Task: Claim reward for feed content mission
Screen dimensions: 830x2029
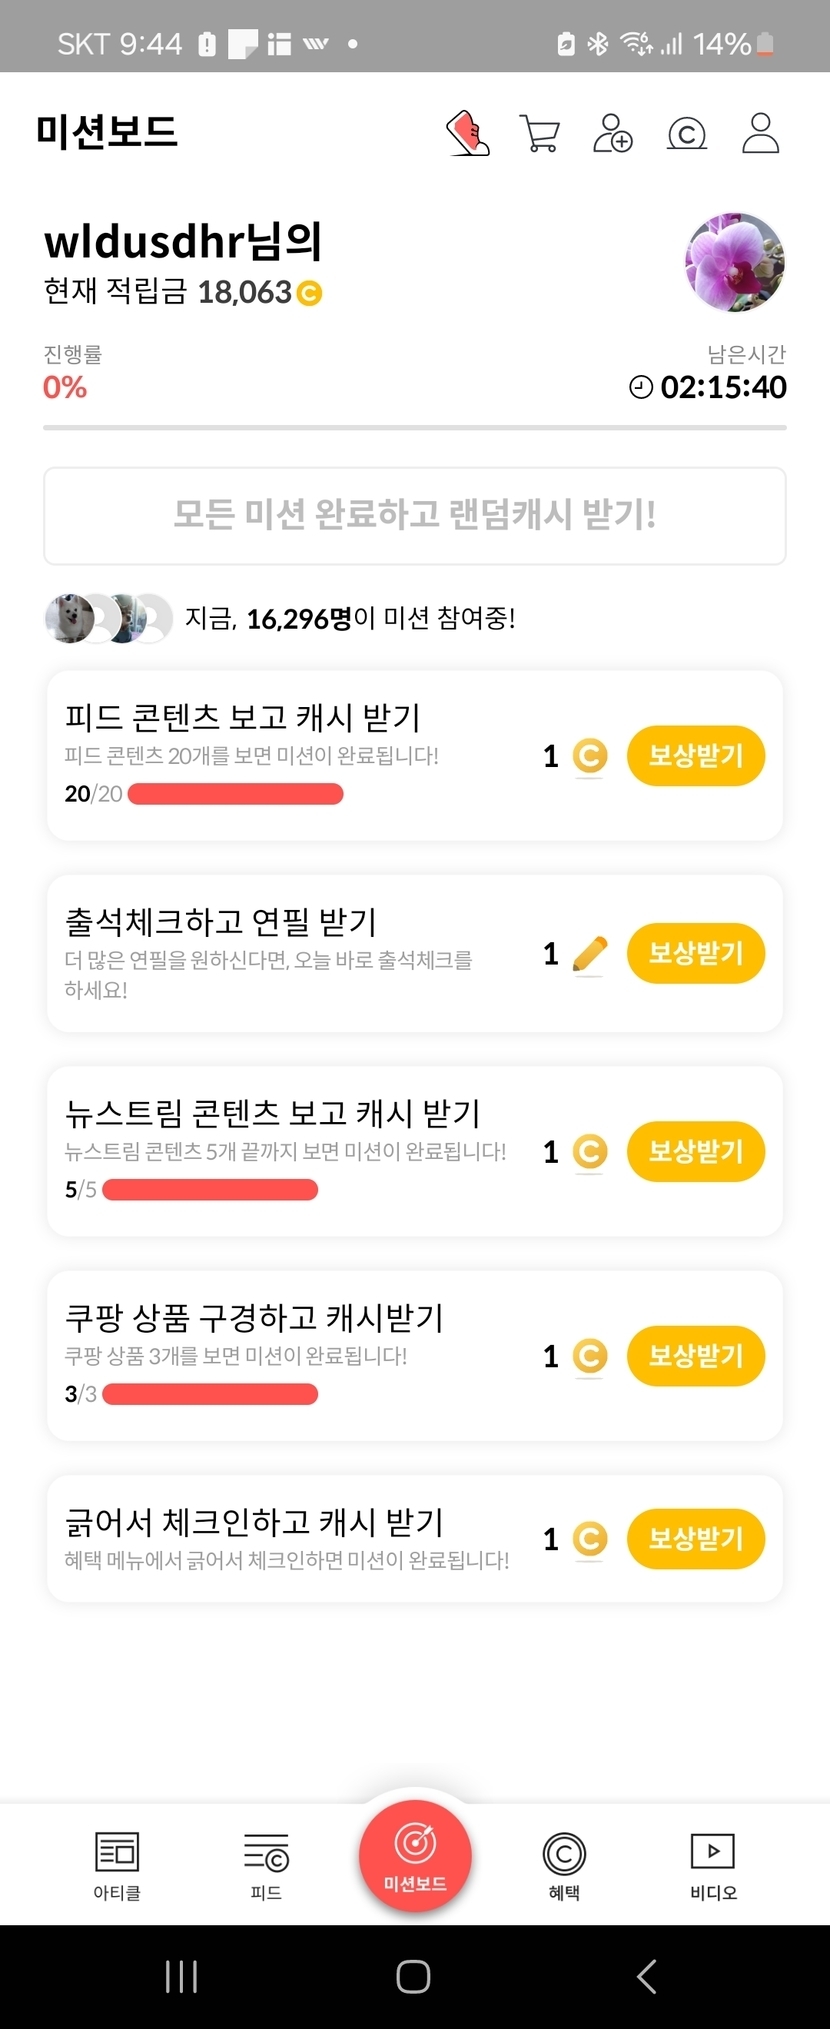Action: [695, 755]
